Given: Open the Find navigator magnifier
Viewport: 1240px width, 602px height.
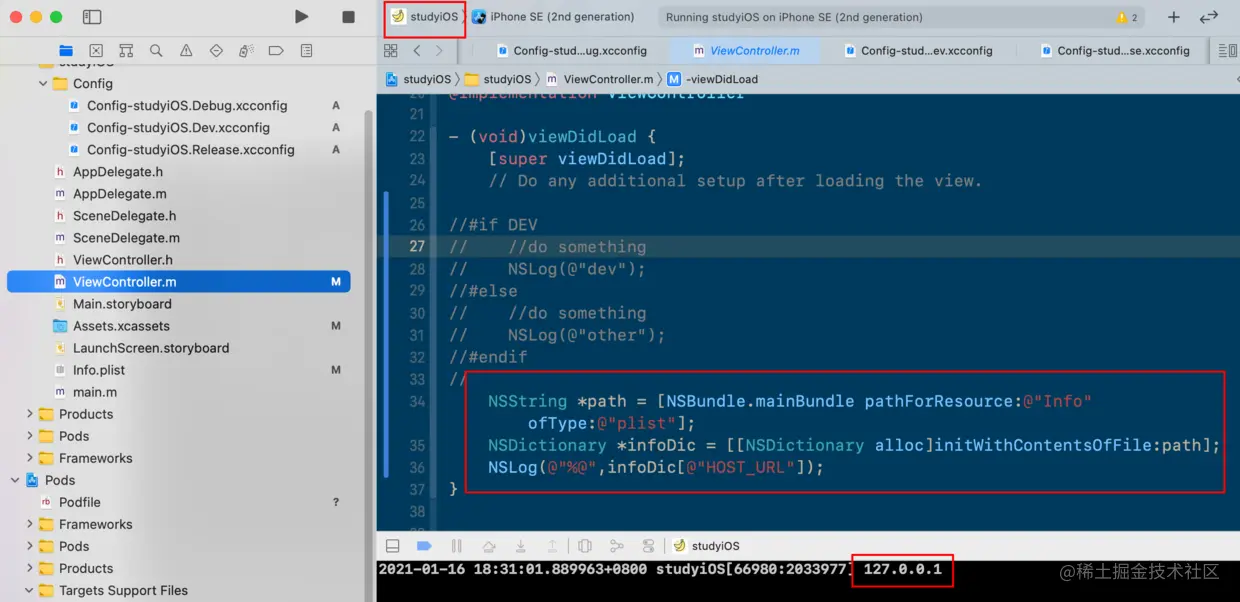Looking at the screenshot, I should pos(156,51).
